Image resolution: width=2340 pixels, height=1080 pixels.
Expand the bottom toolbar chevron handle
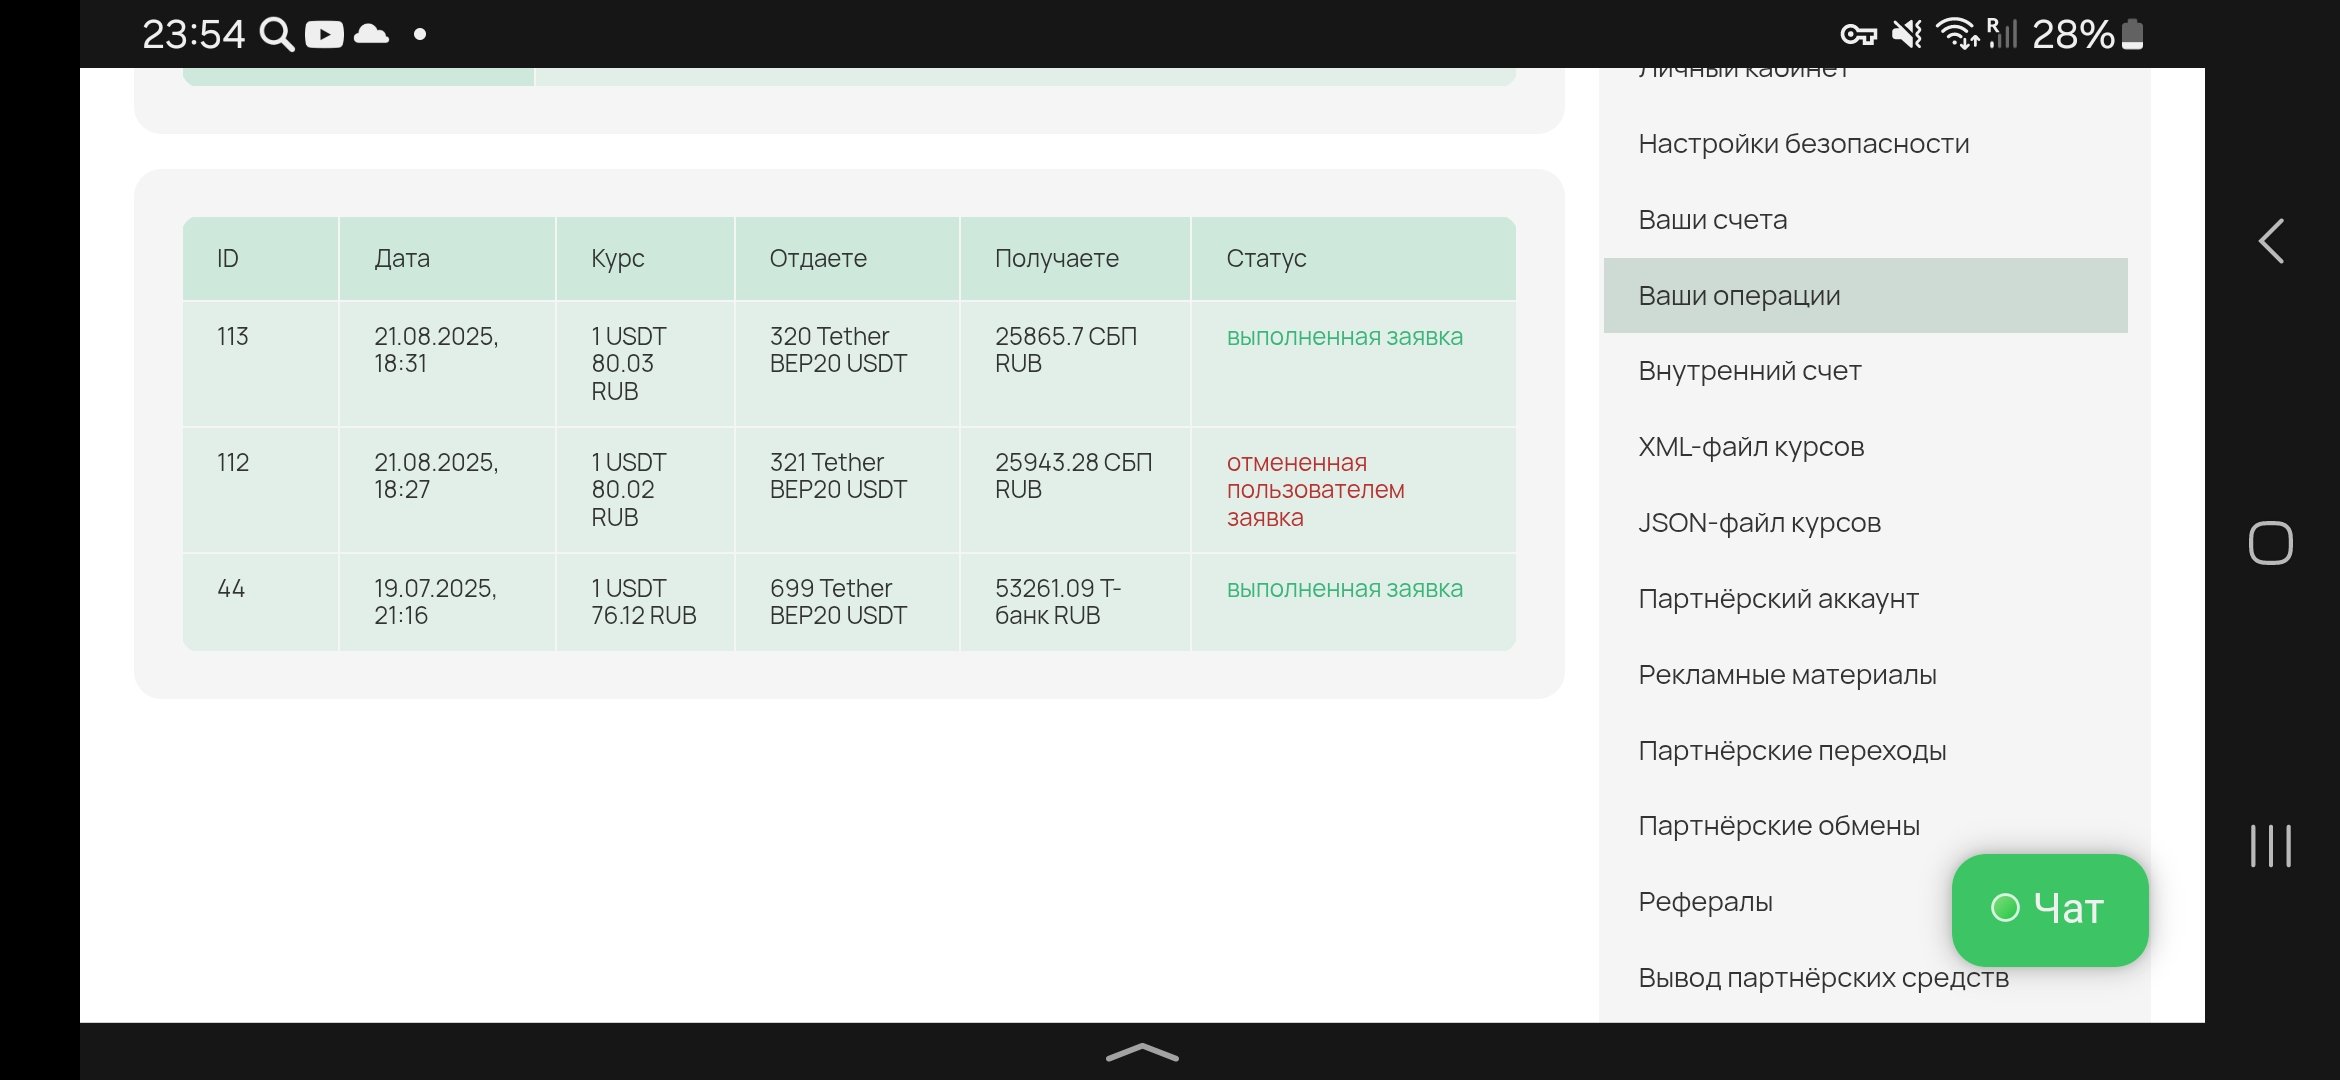[x=1142, y=1052]
